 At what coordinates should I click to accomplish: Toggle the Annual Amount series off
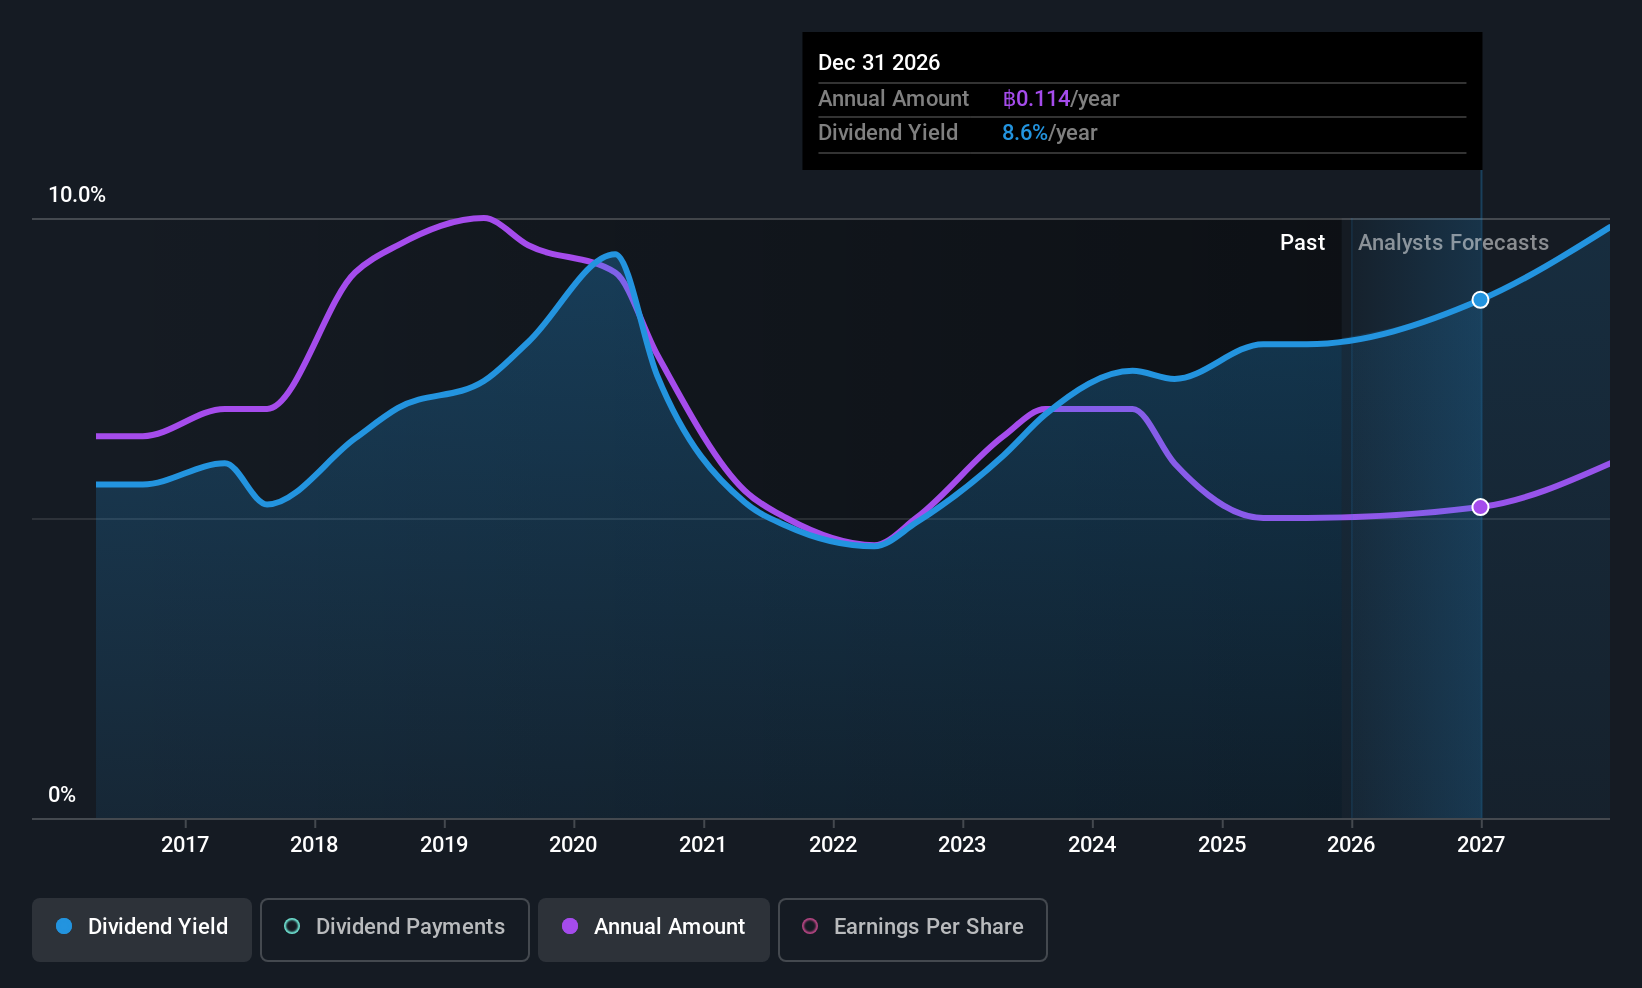pyautogui.click(x=653, y=927)
